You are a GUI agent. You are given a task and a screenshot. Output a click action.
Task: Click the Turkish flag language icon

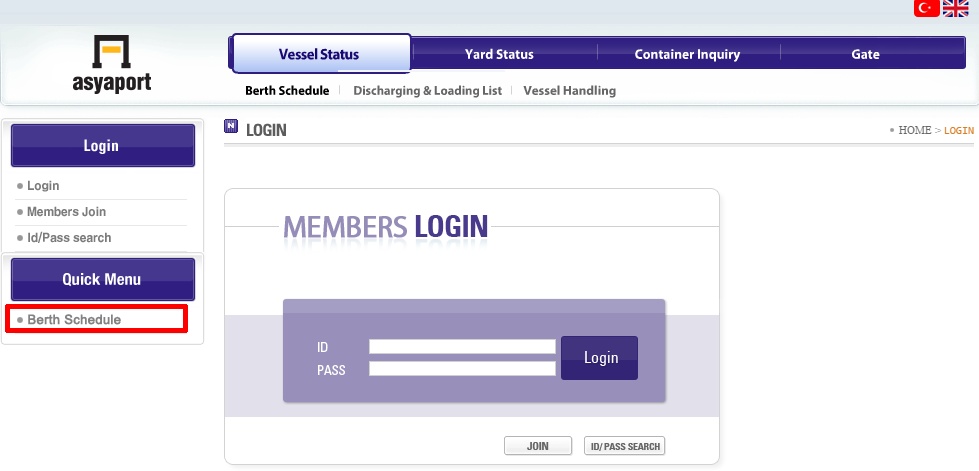coord(926,8)
